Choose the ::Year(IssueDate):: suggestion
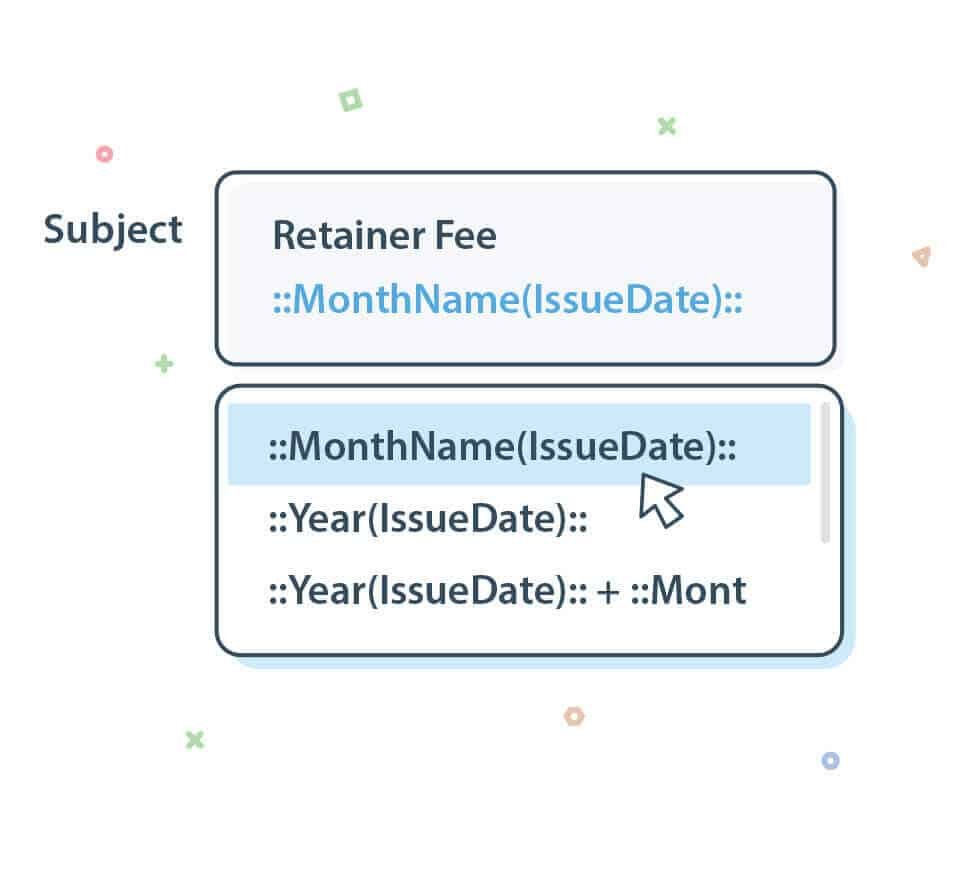This screenshot has width=978, height=870. click(427, 520)
